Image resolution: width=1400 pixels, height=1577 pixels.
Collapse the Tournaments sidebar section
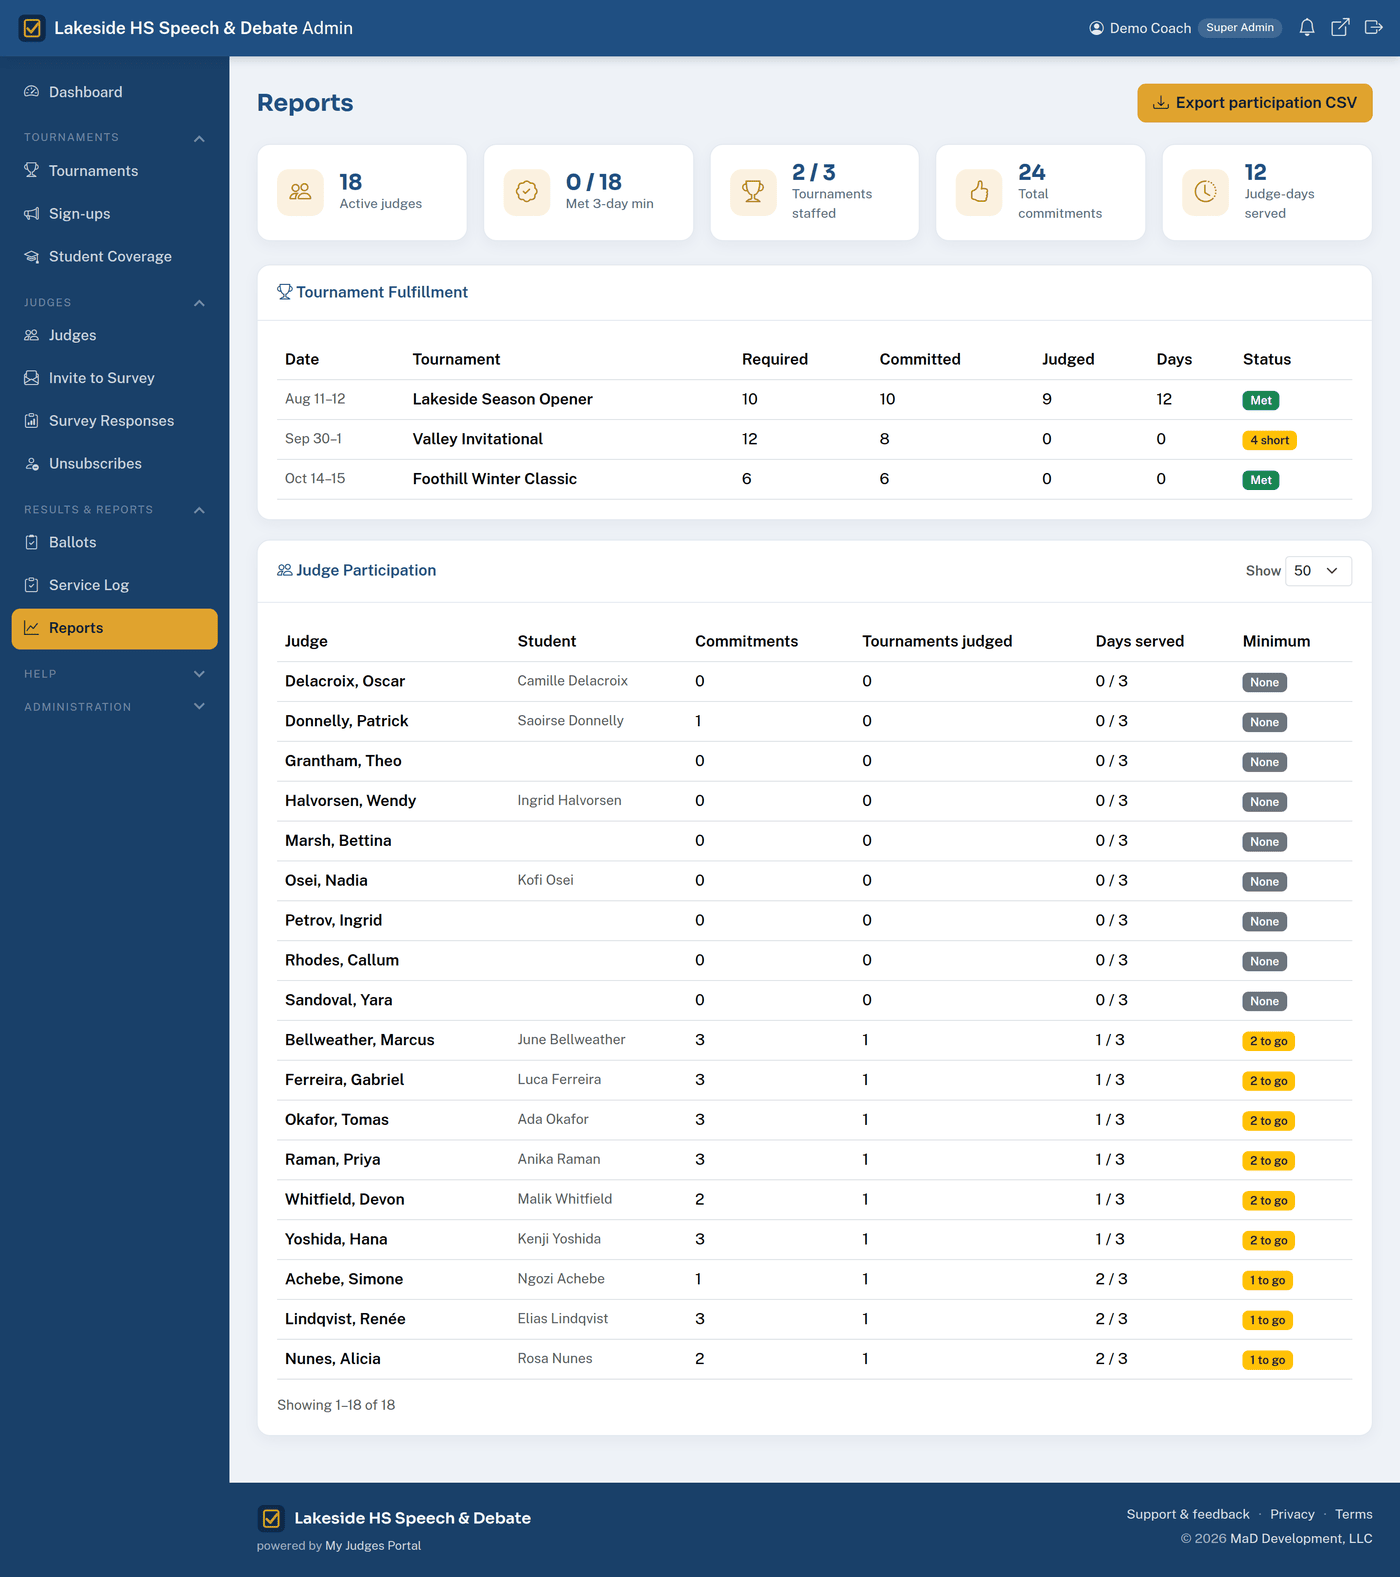199,138
